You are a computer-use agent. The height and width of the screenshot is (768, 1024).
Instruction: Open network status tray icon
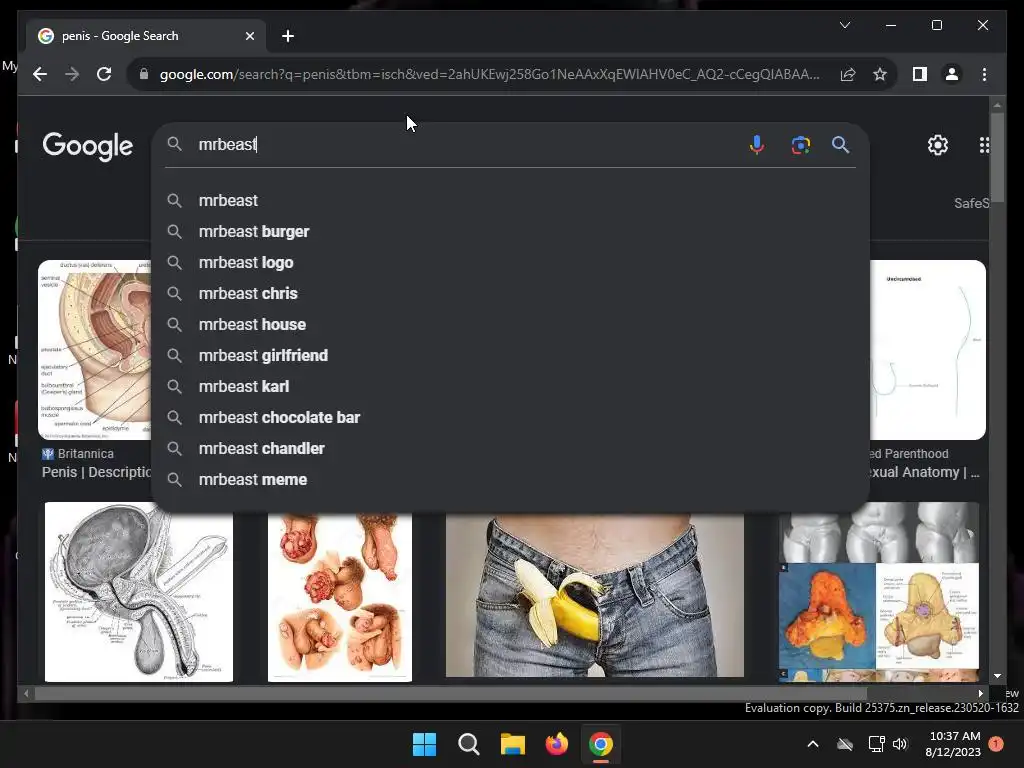click(x=876, y=744)
